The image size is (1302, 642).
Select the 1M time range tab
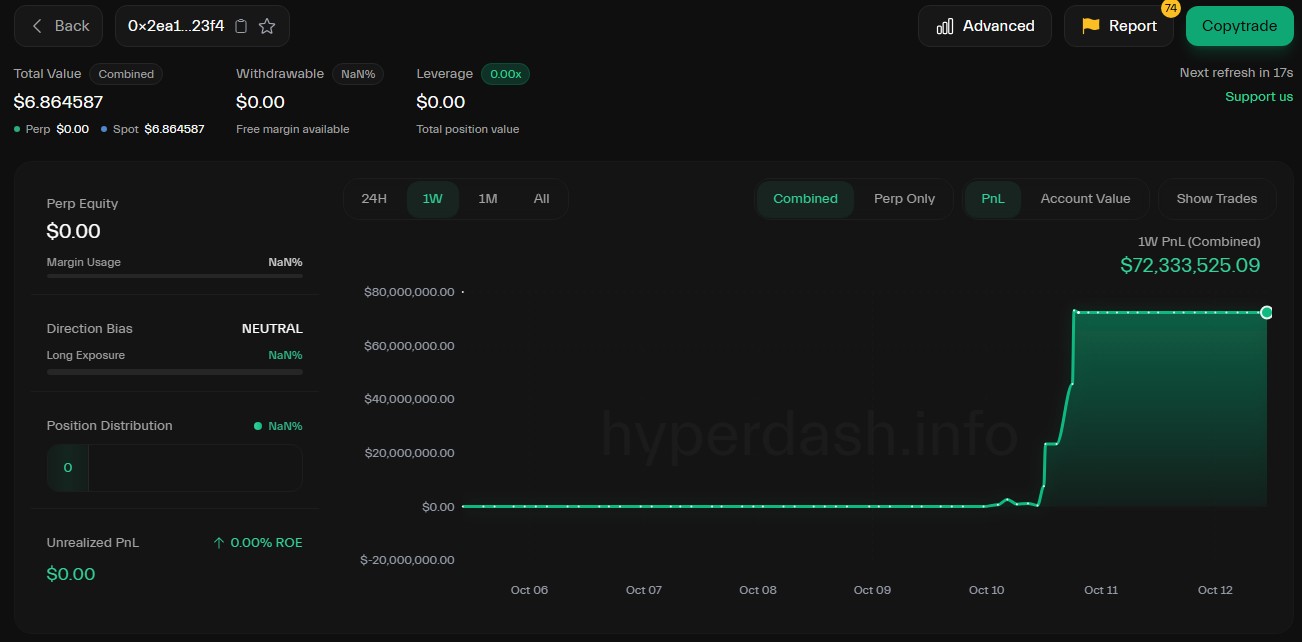click(x=487, y=199)
